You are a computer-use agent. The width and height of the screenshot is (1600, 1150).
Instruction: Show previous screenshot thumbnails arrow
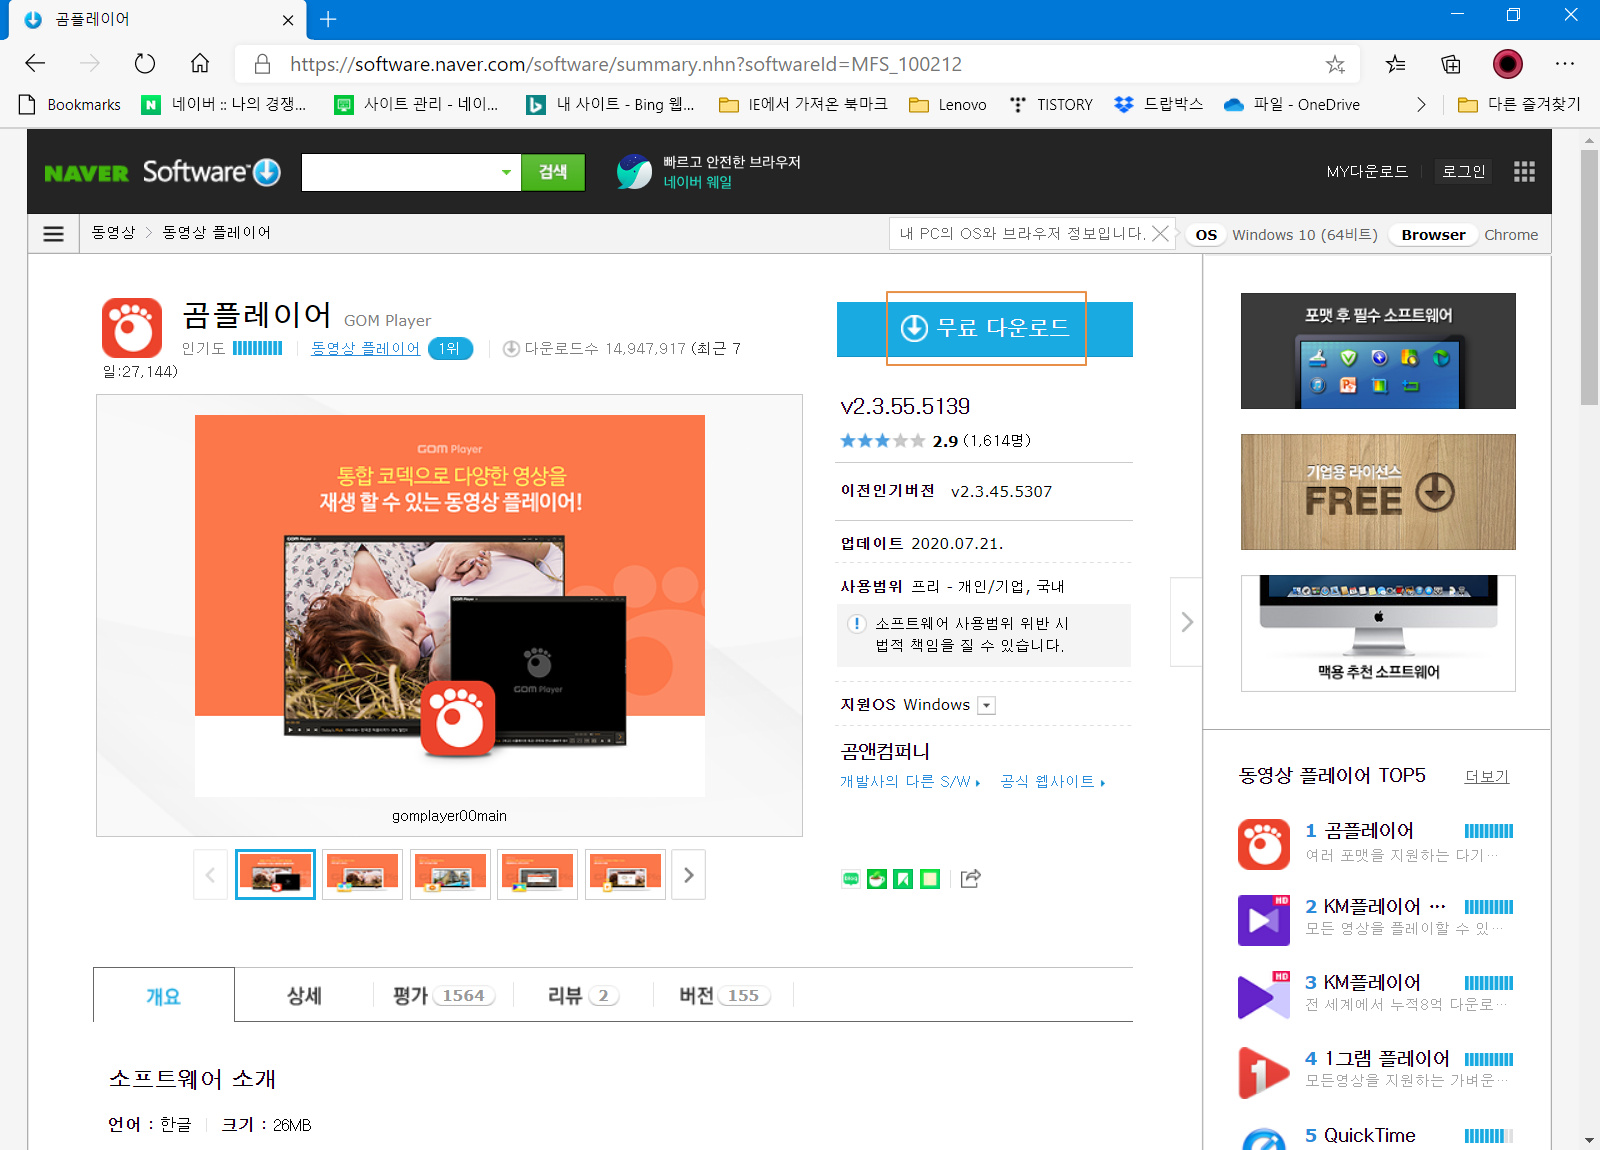[210, 875]
